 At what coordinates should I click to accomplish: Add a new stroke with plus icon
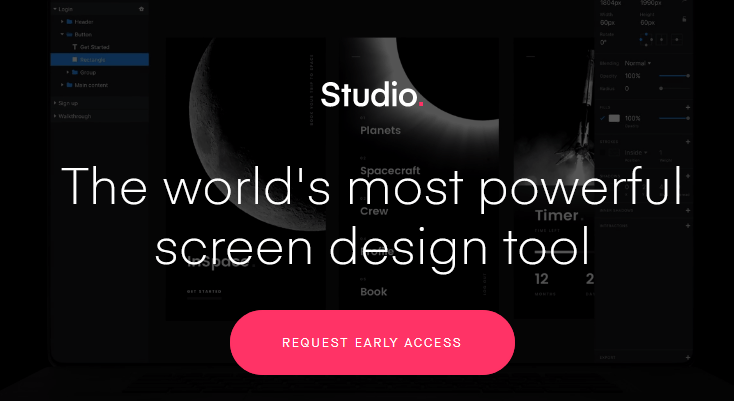click(x=688, y=142)
